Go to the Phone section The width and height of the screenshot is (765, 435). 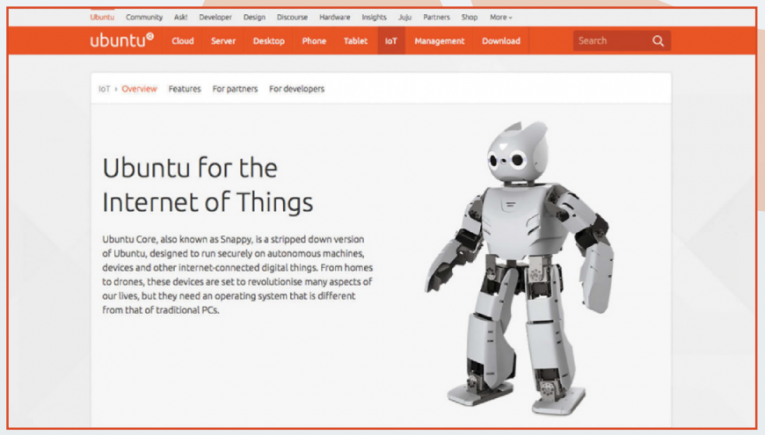point(314,41)
